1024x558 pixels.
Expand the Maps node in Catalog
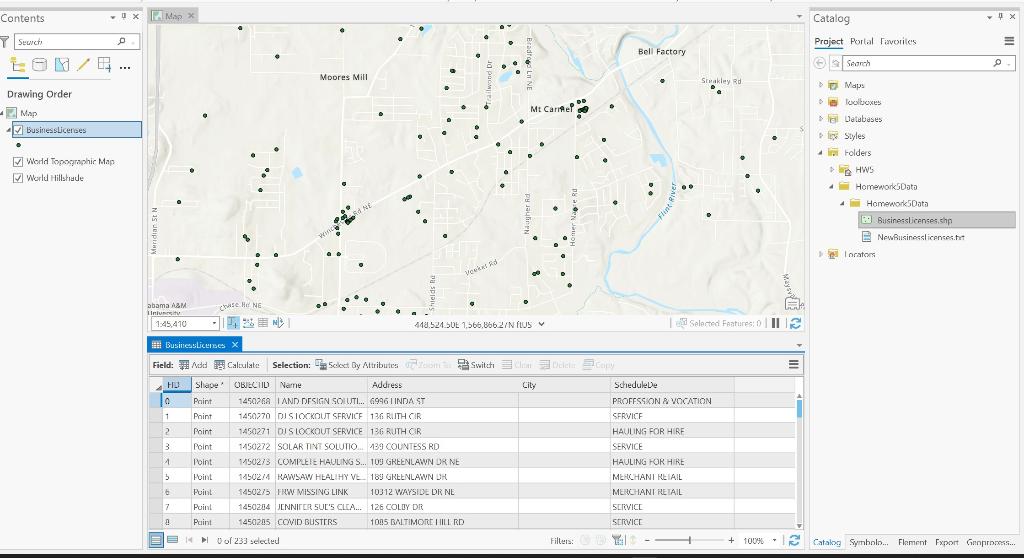[821, 85]
